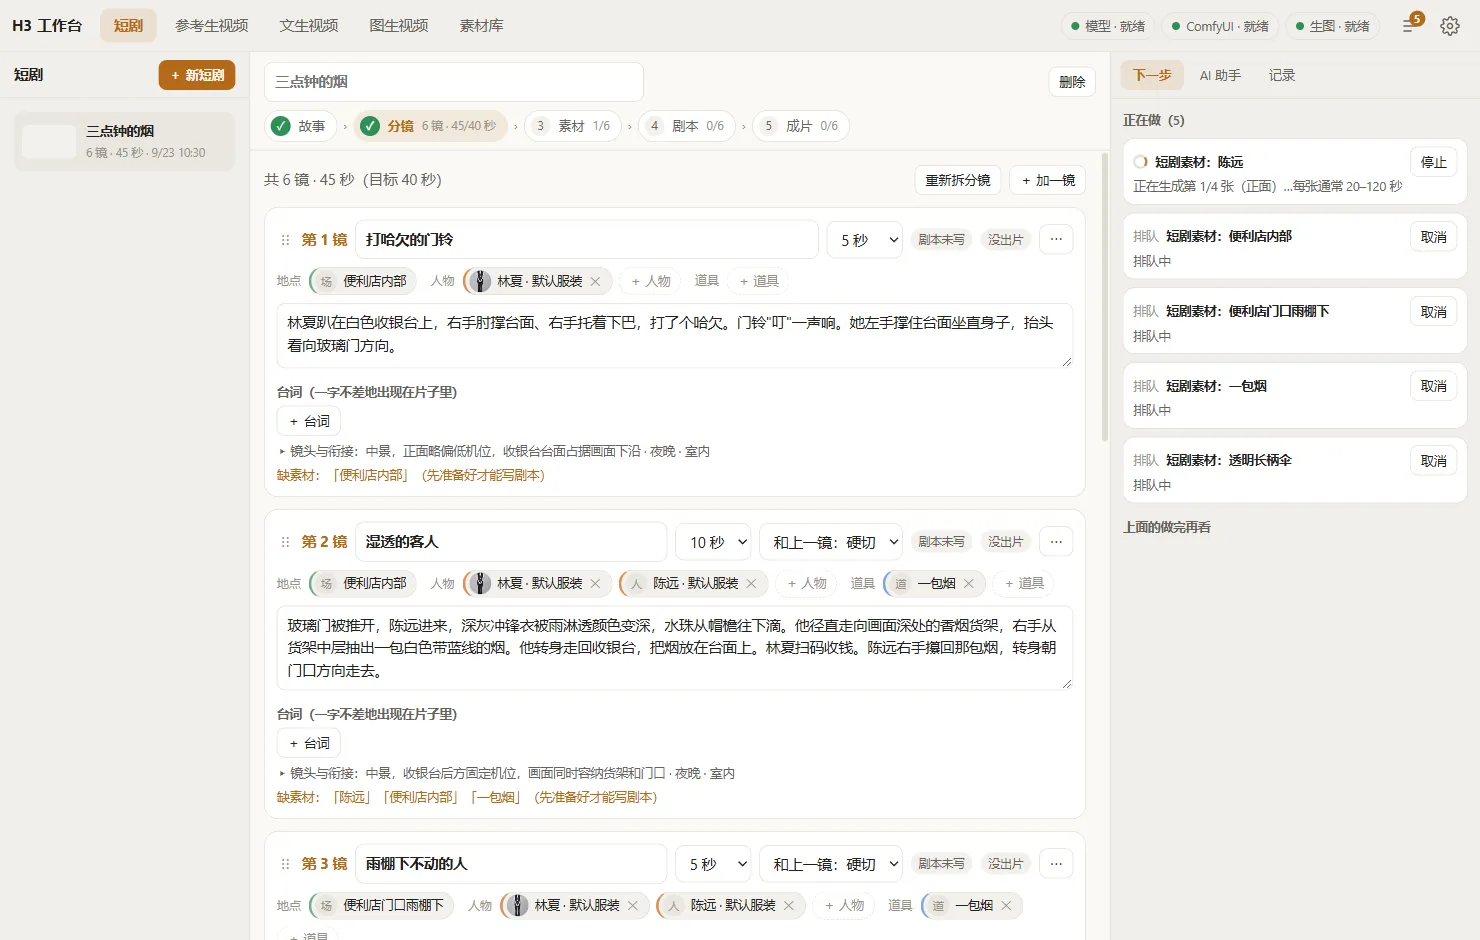Image resolution: width=1480 pixels, height=940 pixels.
Task: Open the task list icon with badge 5
Action: coord(1410,24)
